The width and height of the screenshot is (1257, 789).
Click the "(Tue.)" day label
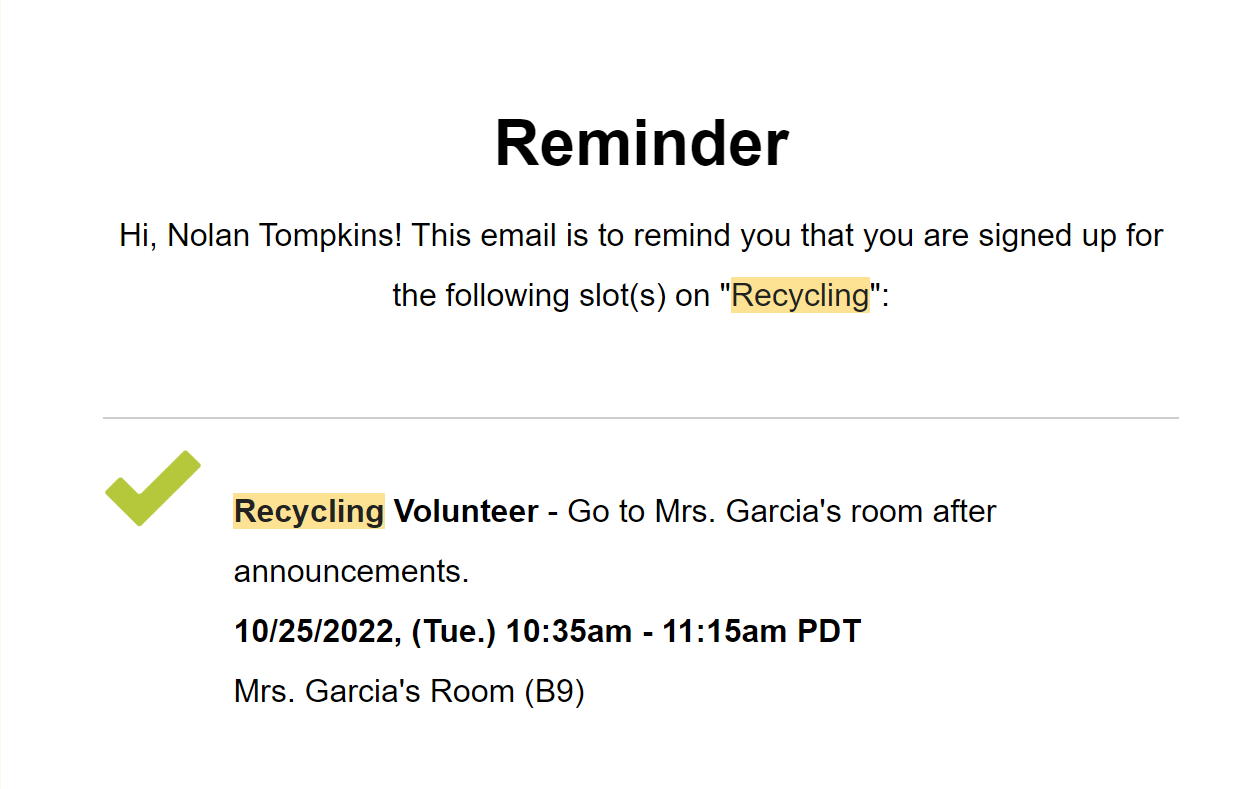click(x=453, y=631)
